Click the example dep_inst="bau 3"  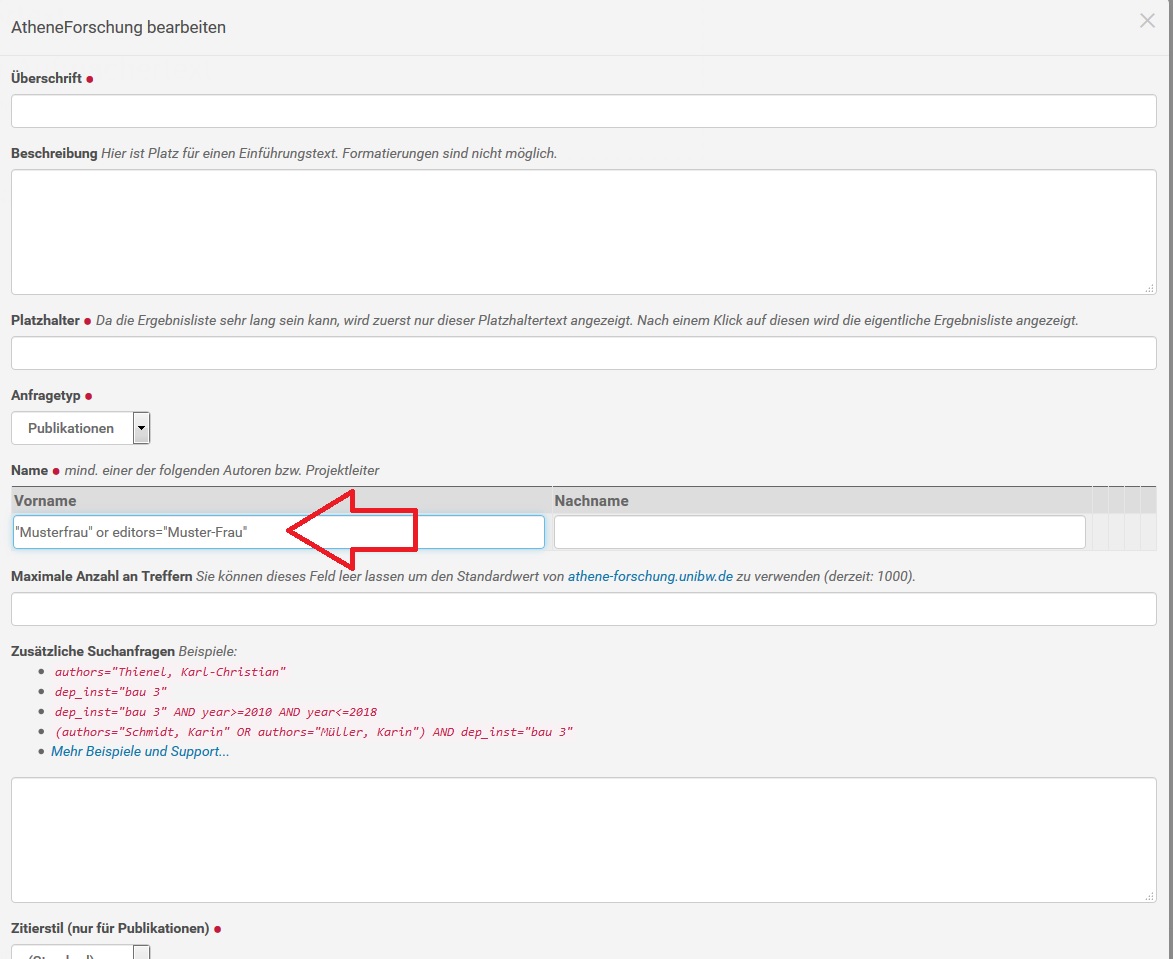click(x=111, y=692)
